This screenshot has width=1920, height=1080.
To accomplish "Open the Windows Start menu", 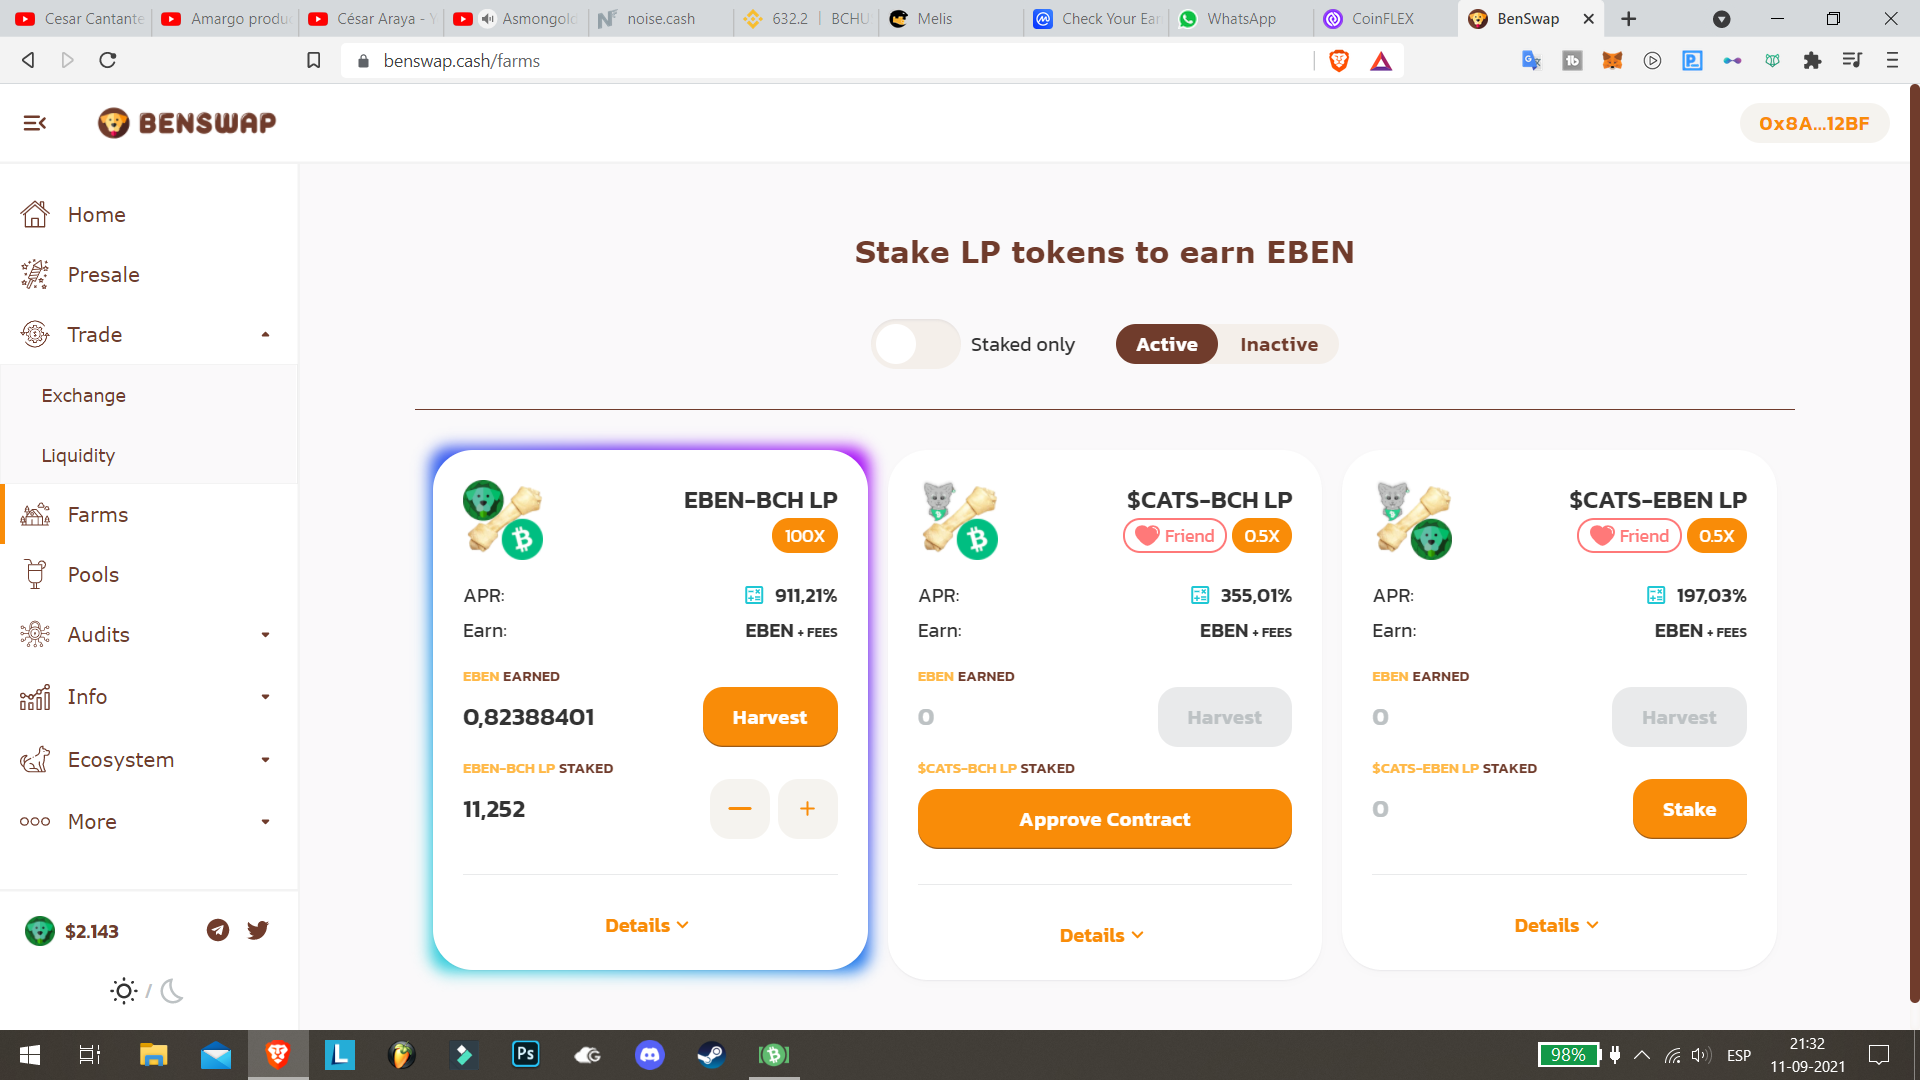I will coord(30,1055).
